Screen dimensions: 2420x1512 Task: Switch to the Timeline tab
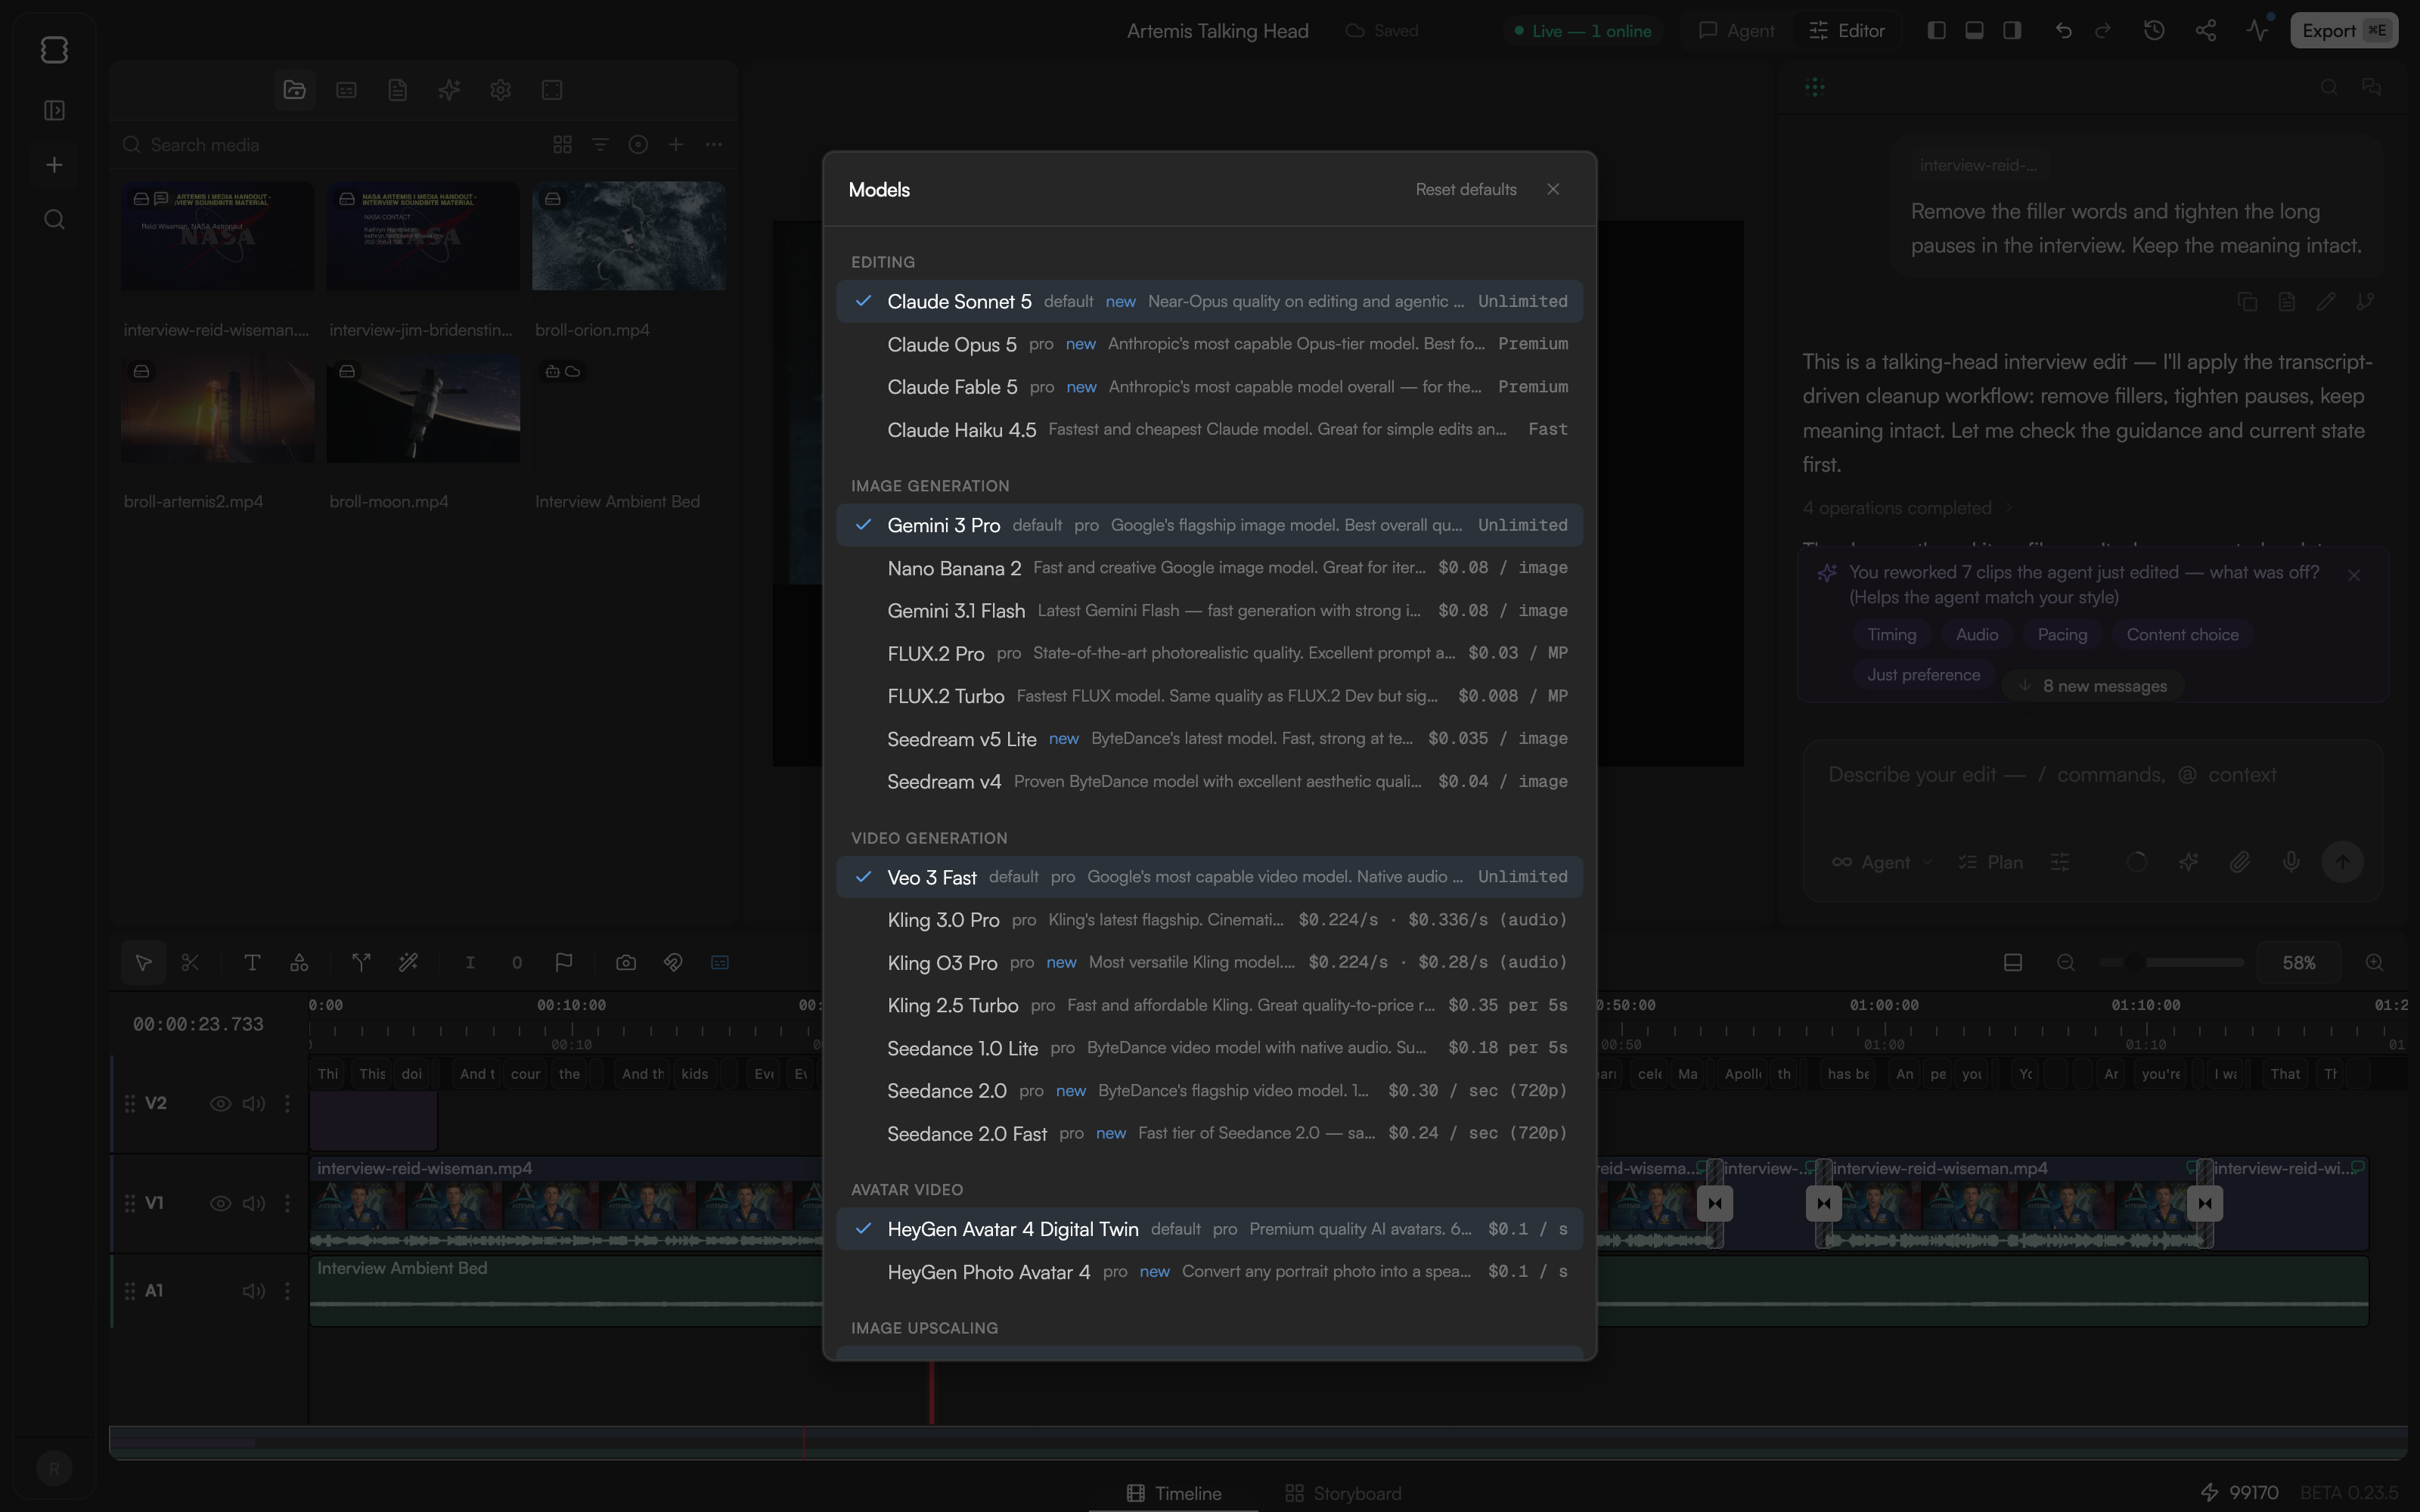click(1174, 1494)
